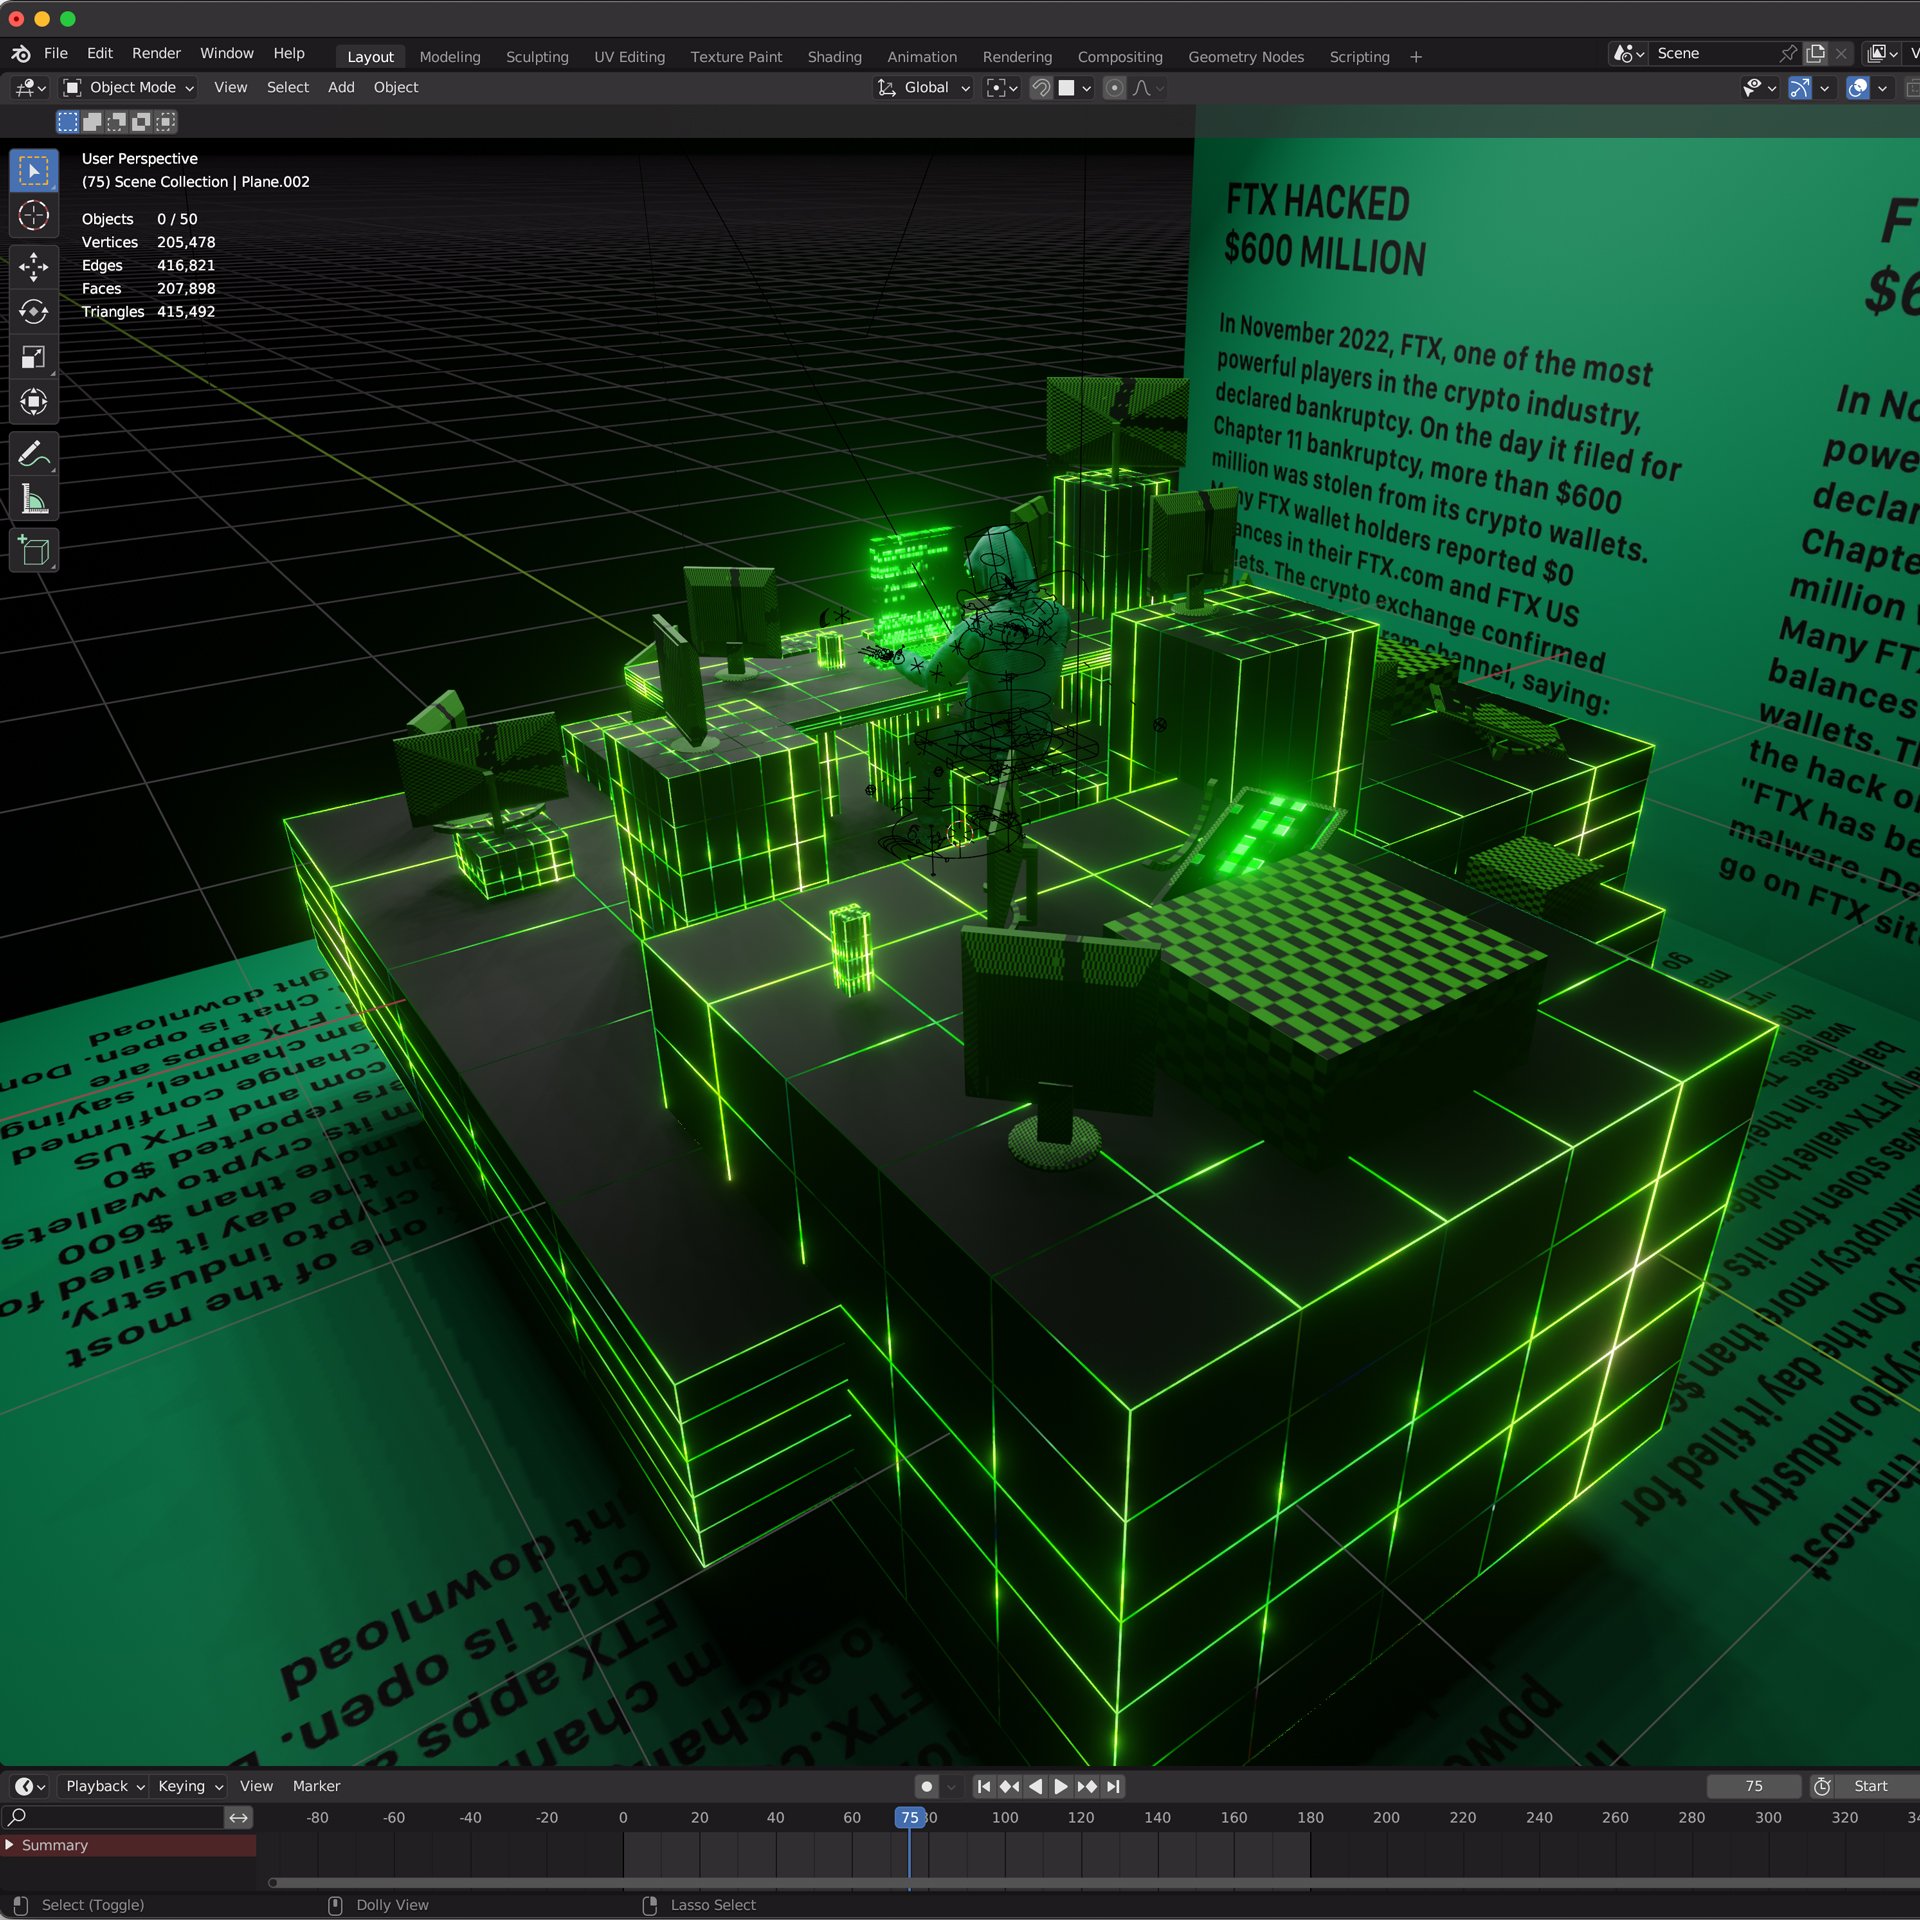Select the Transform tool
The width and height of the screenshot is (1920, 1920).
(x=34, y=402)
